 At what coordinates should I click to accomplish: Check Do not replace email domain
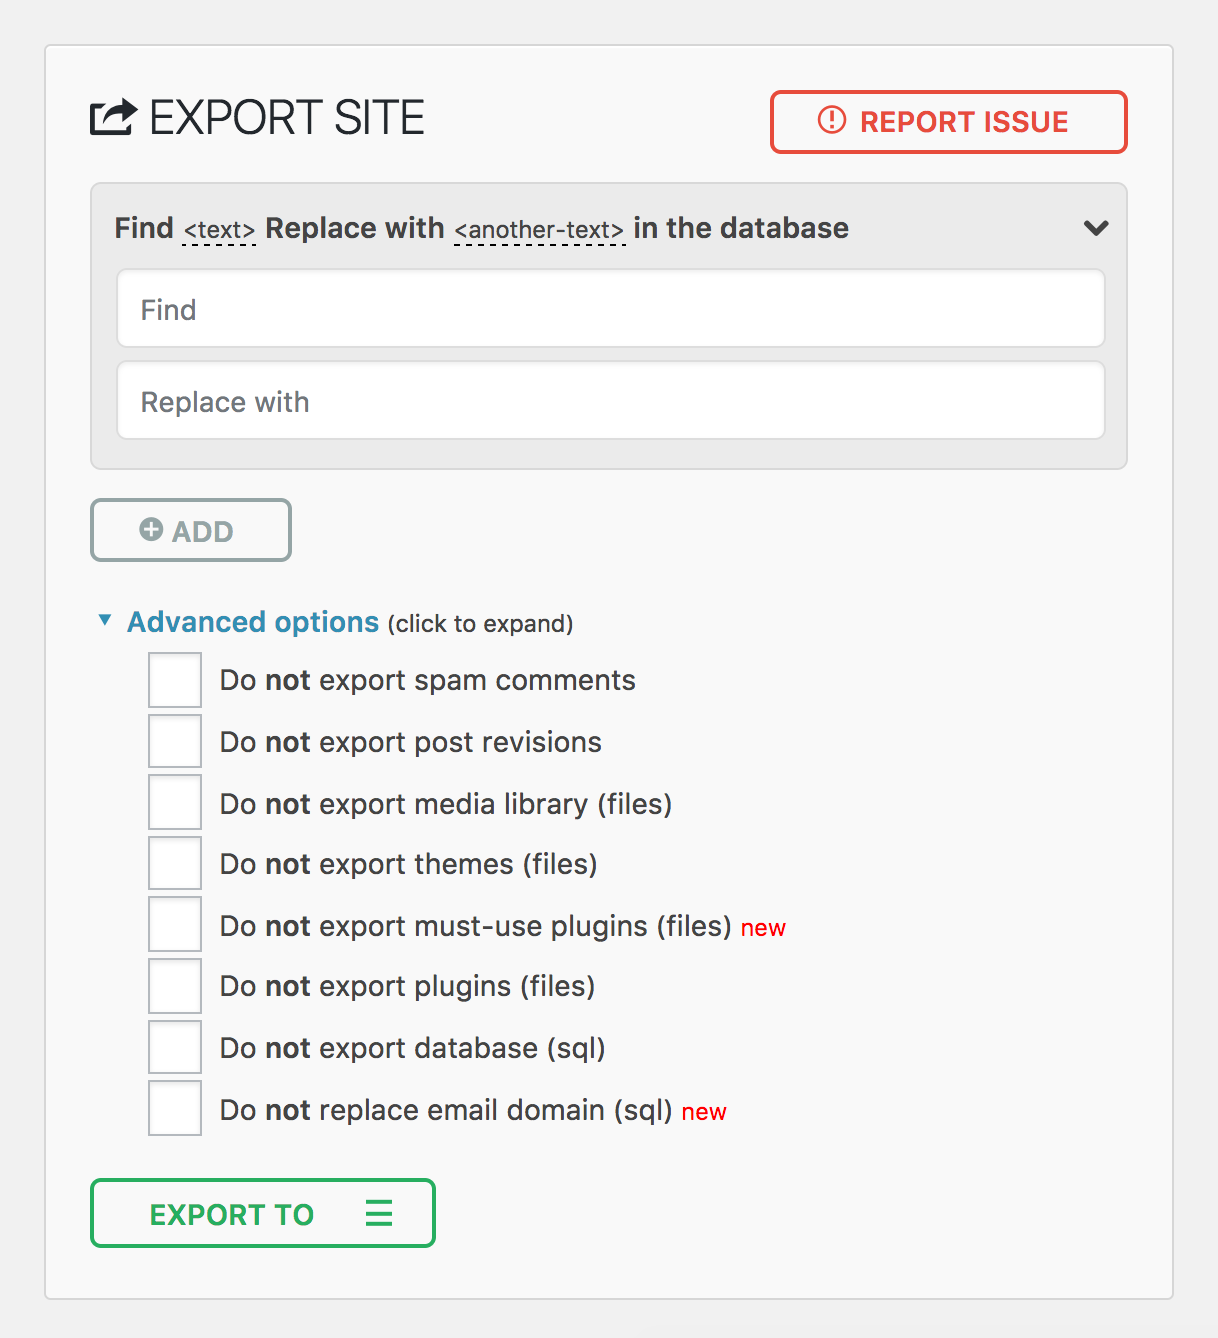click(174, 1107)
